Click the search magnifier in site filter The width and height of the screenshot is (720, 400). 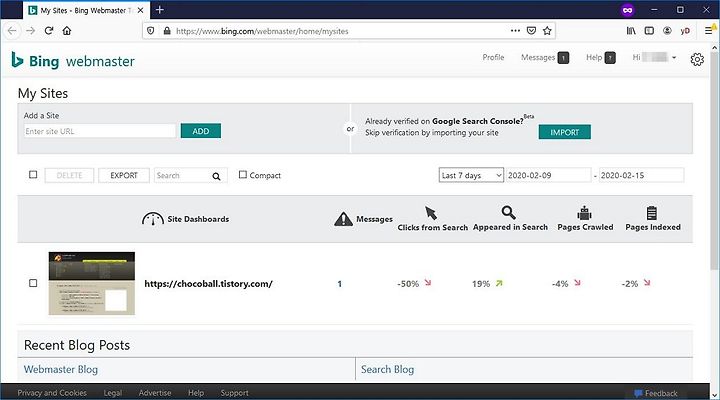tap(216, 176)
